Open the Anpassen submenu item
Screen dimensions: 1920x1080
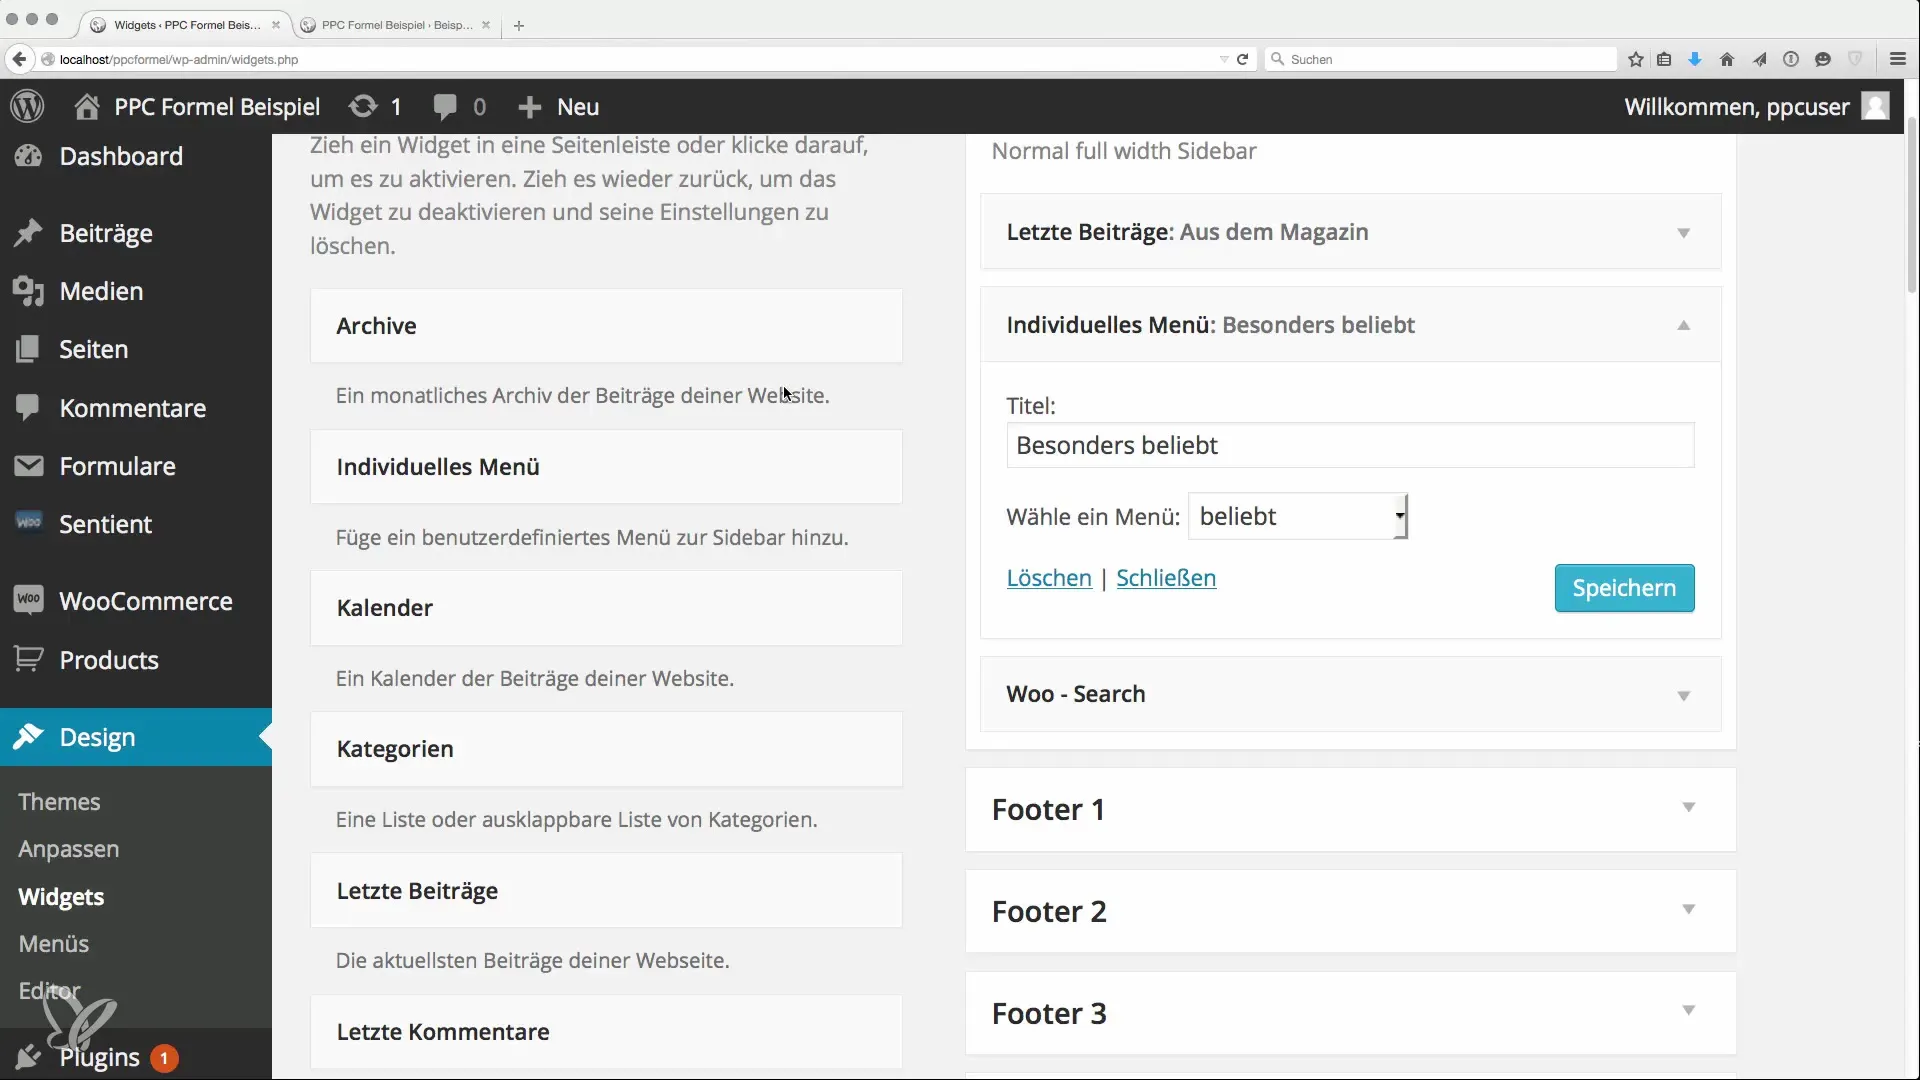(x=68, y=849)
